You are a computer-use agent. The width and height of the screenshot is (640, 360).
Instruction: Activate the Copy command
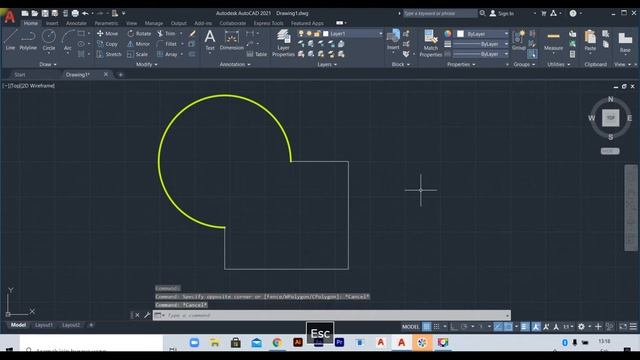tap(108, 44)
